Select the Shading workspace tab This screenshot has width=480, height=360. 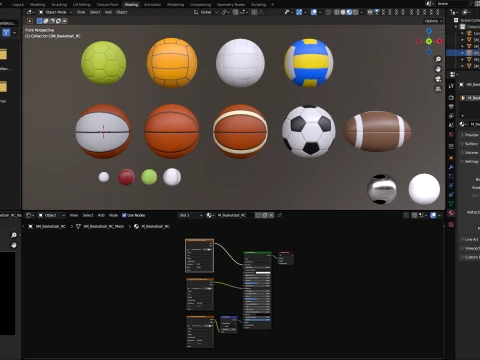[131, 5]
